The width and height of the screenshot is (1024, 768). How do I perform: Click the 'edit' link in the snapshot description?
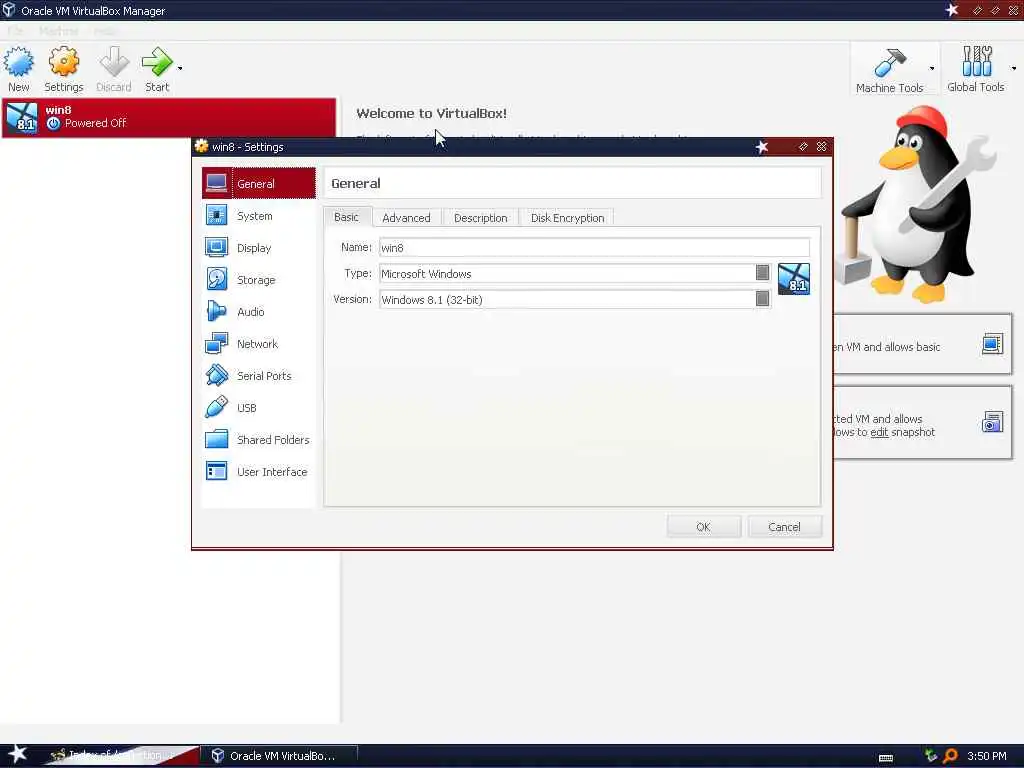(x=879, y=432)
